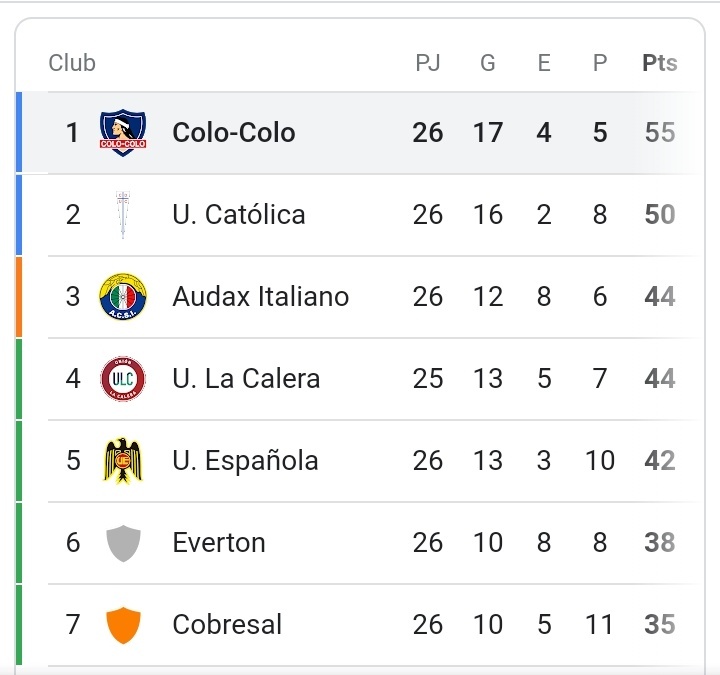720x675 pixels.
Task: Open the Everton team name link
Action: tap(218, 543)
